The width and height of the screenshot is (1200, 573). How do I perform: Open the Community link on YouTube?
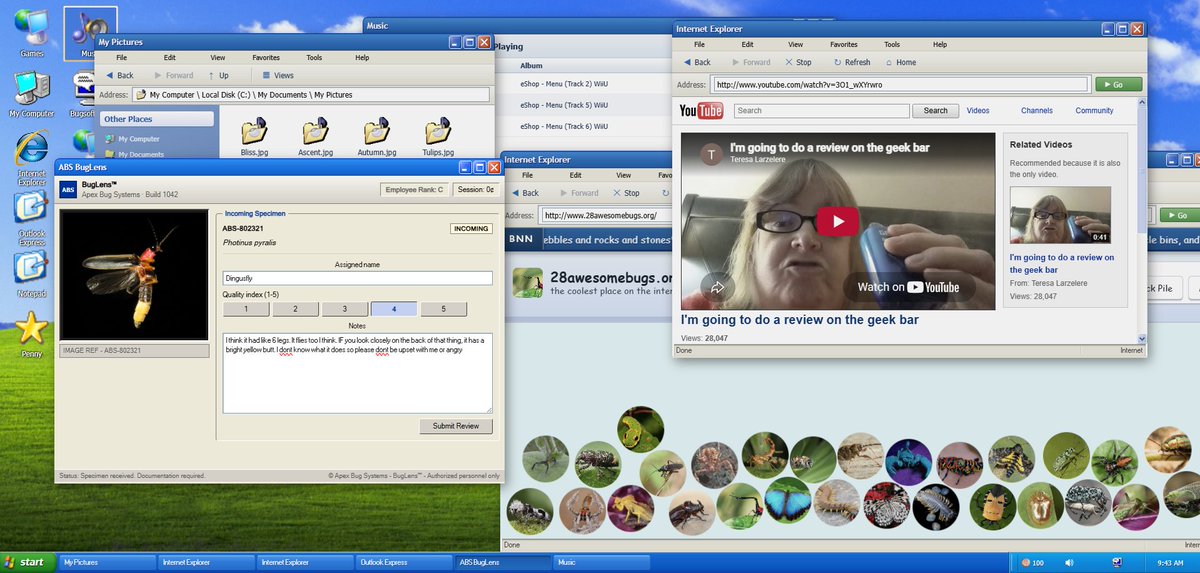click(1095, 111)
